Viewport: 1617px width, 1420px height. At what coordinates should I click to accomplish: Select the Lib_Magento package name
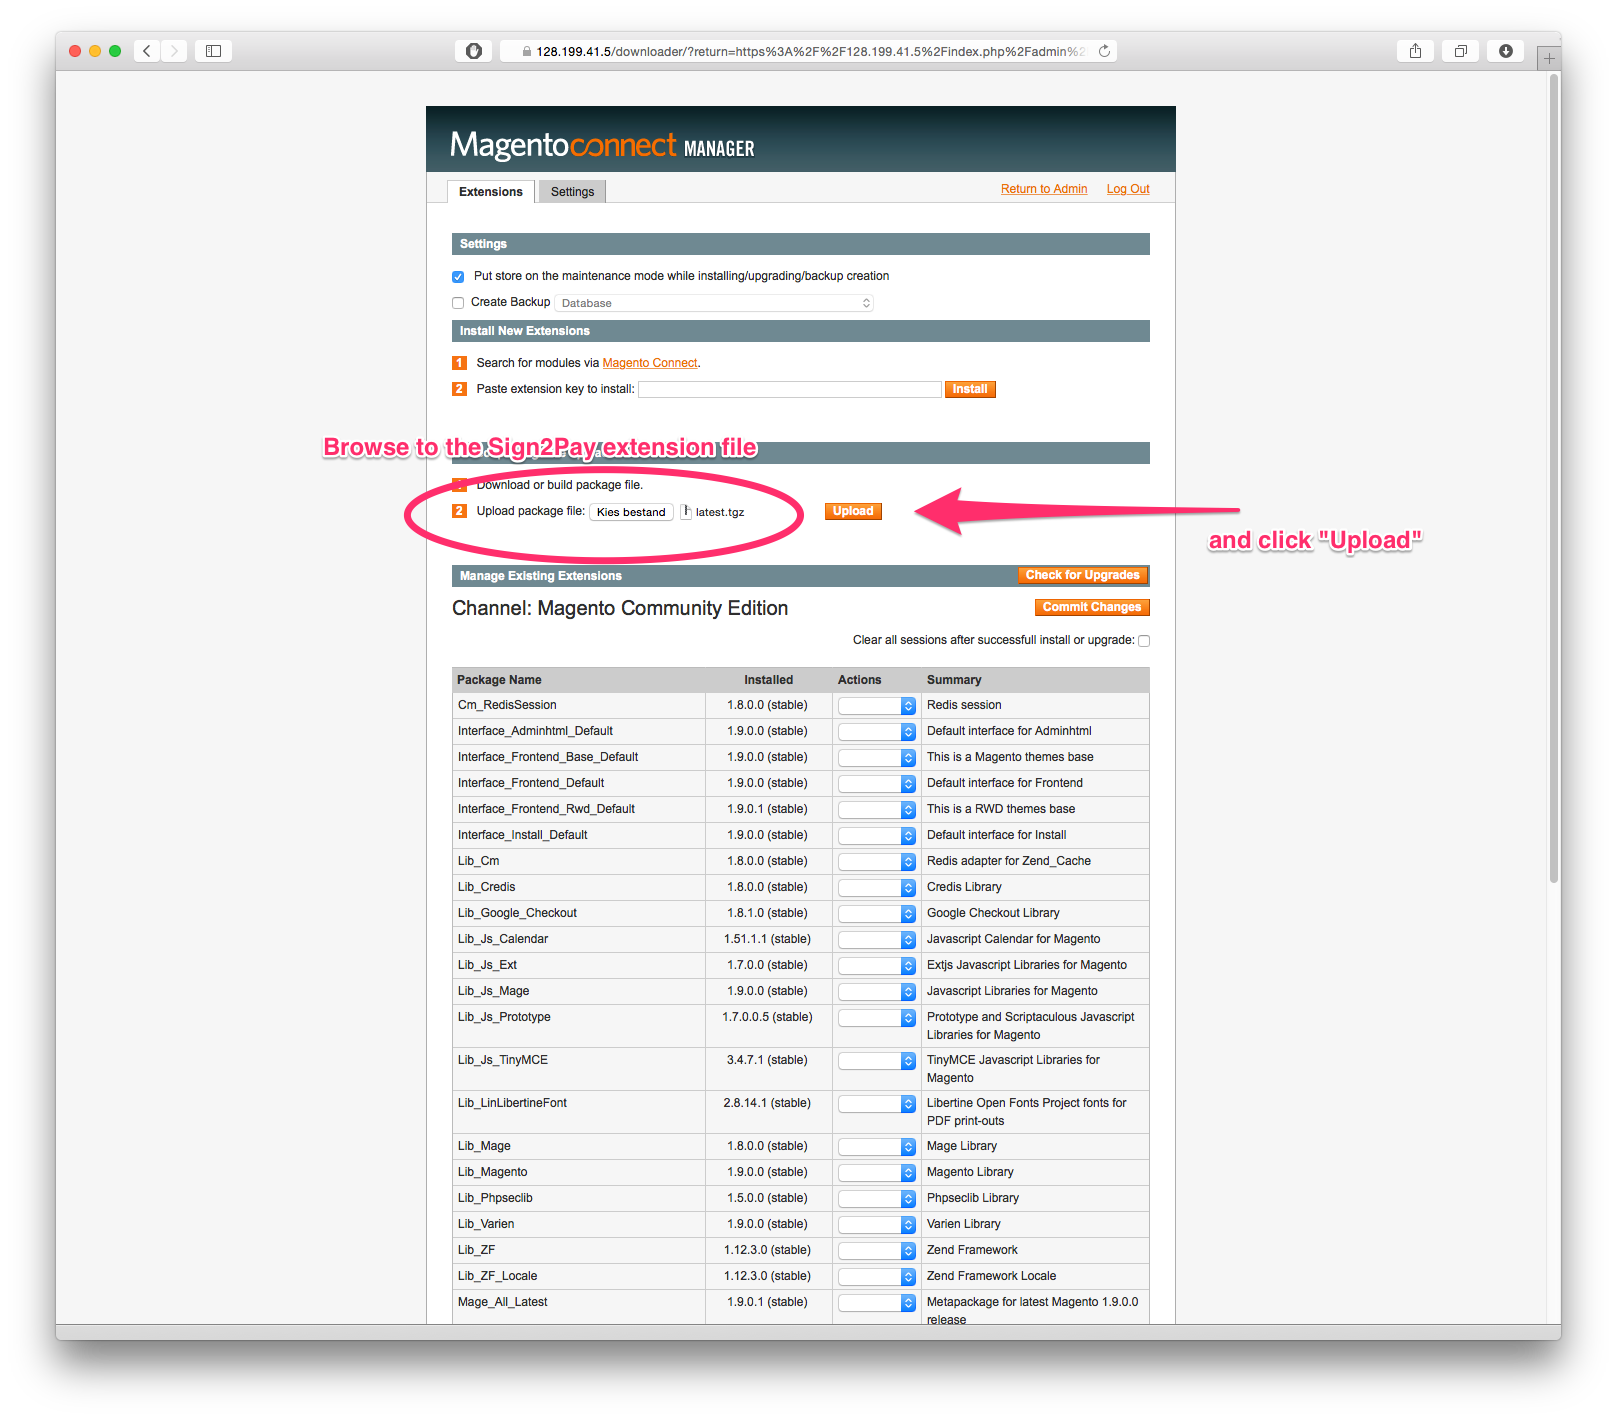[492, 1172]
